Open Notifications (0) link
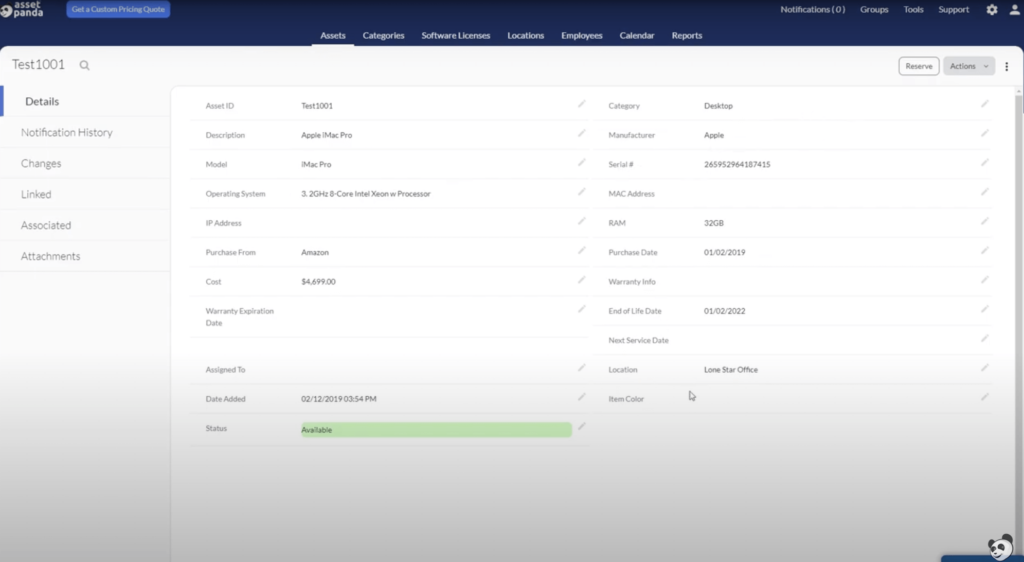This screenshot has width=1024, height=562. 812,10
